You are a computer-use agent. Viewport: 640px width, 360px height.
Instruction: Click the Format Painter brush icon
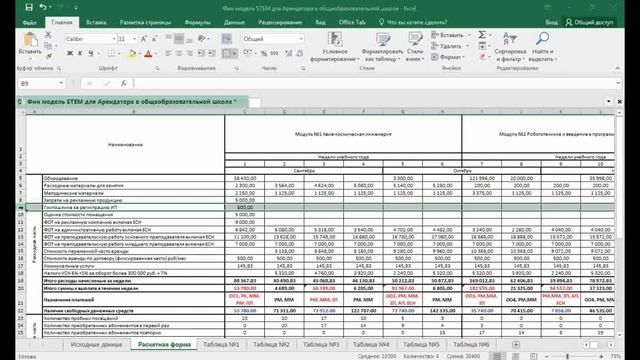pos(48,56)
